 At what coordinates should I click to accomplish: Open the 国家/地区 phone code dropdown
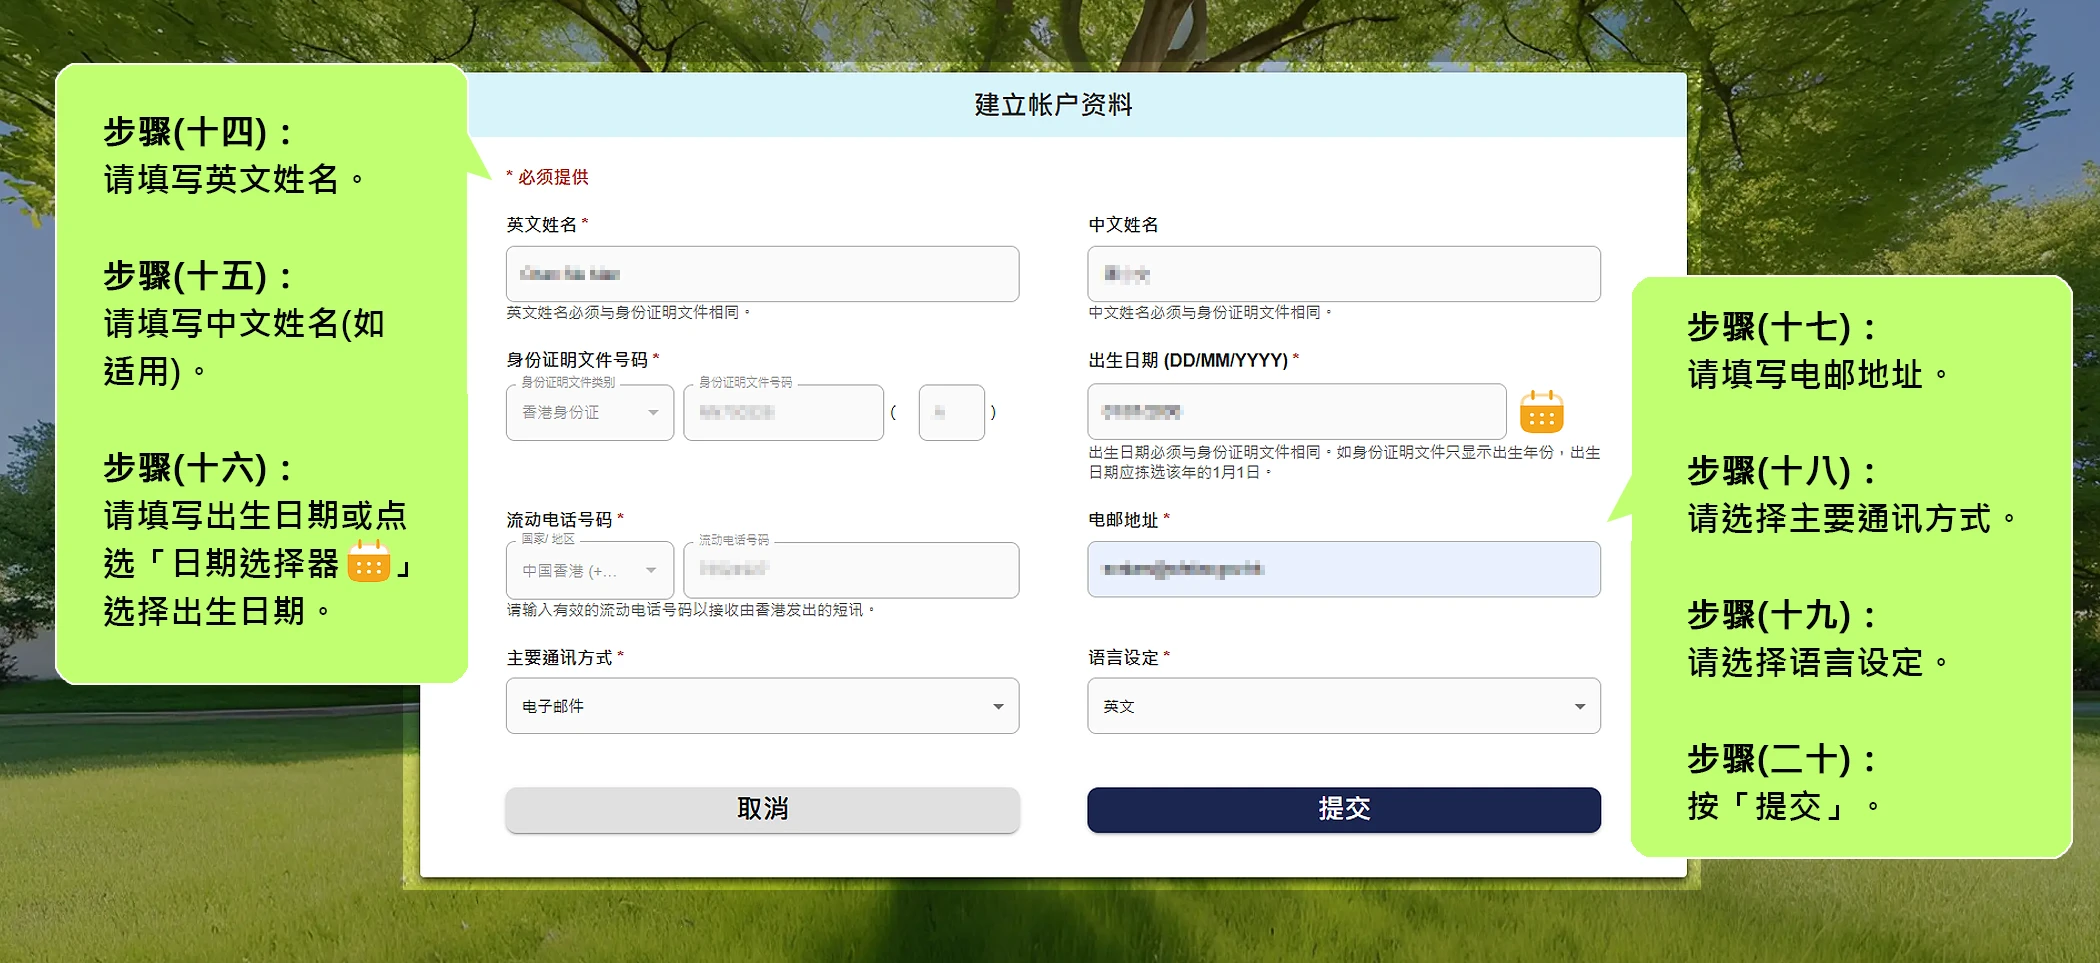click(589, 571)
